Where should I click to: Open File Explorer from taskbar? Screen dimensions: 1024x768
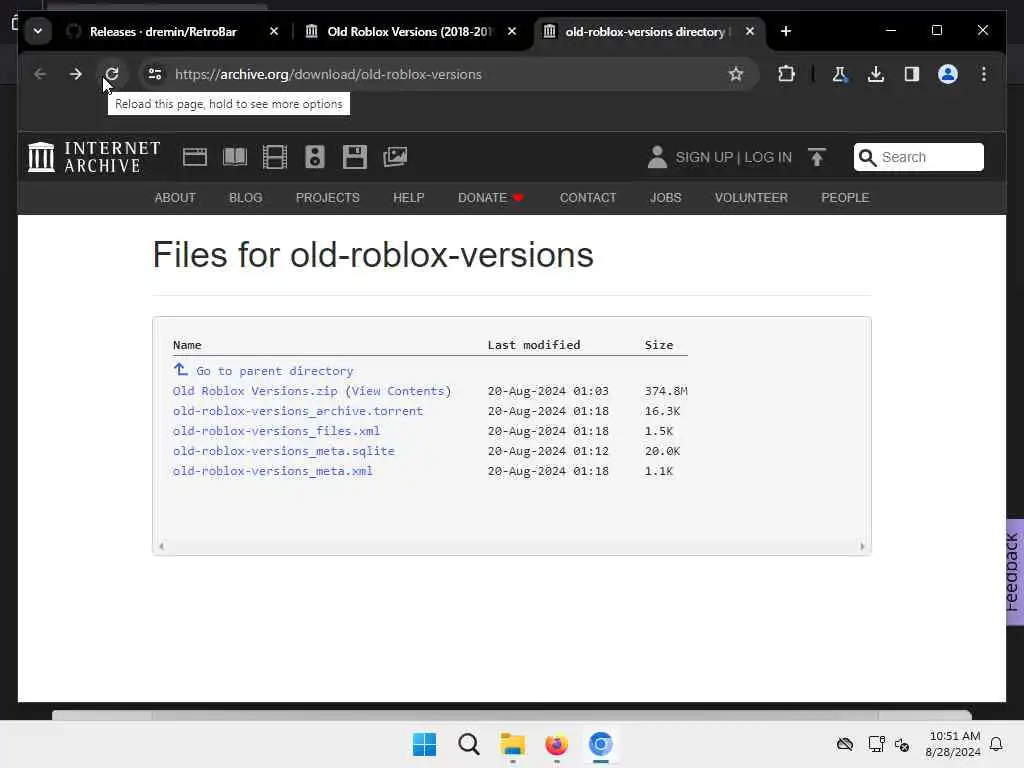pos(513,744)
